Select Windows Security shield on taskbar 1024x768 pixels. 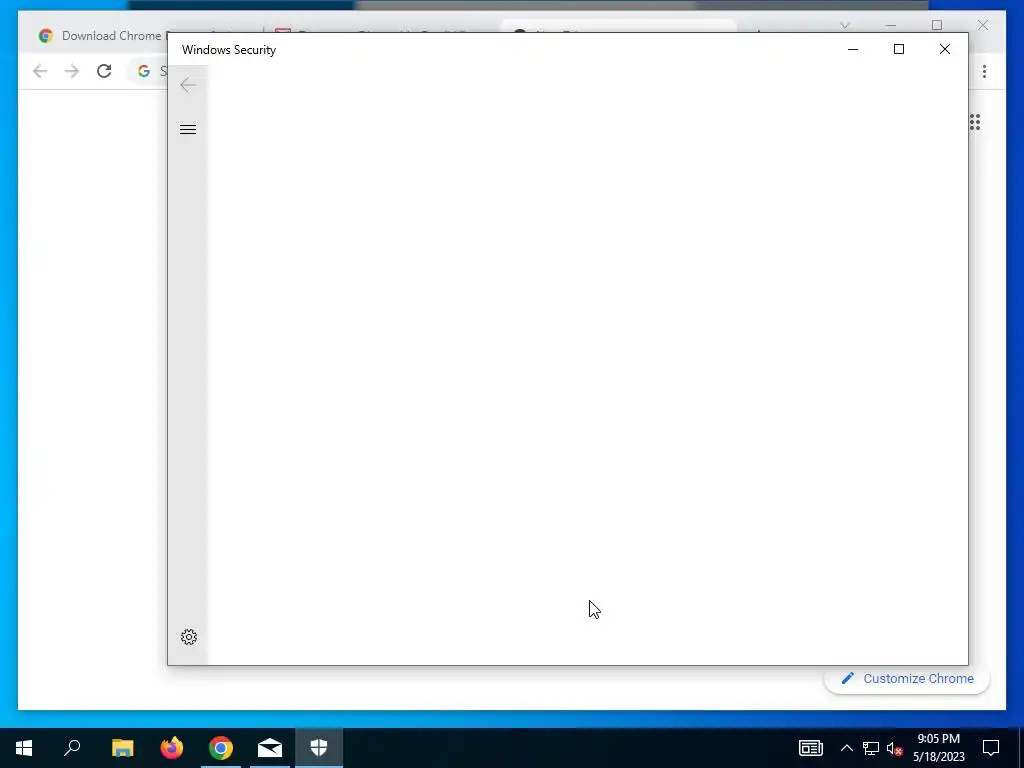(x=319, y=748)
